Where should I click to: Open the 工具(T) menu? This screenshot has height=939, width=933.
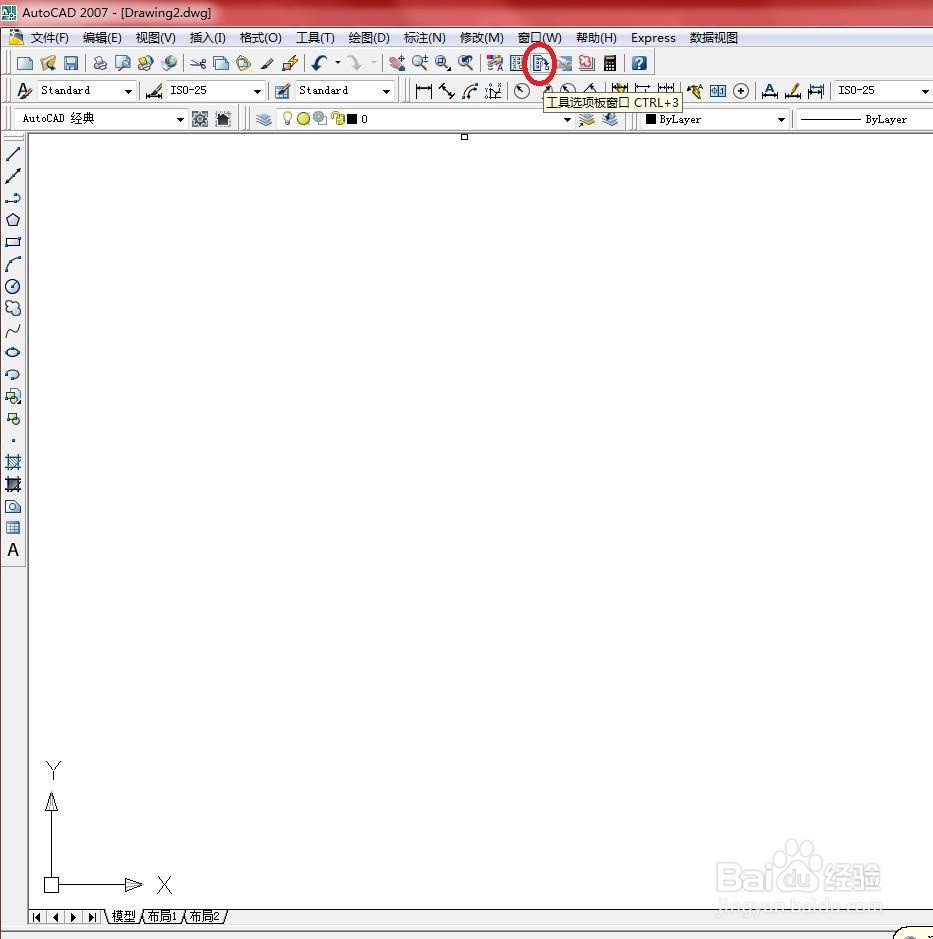point(315,38)
